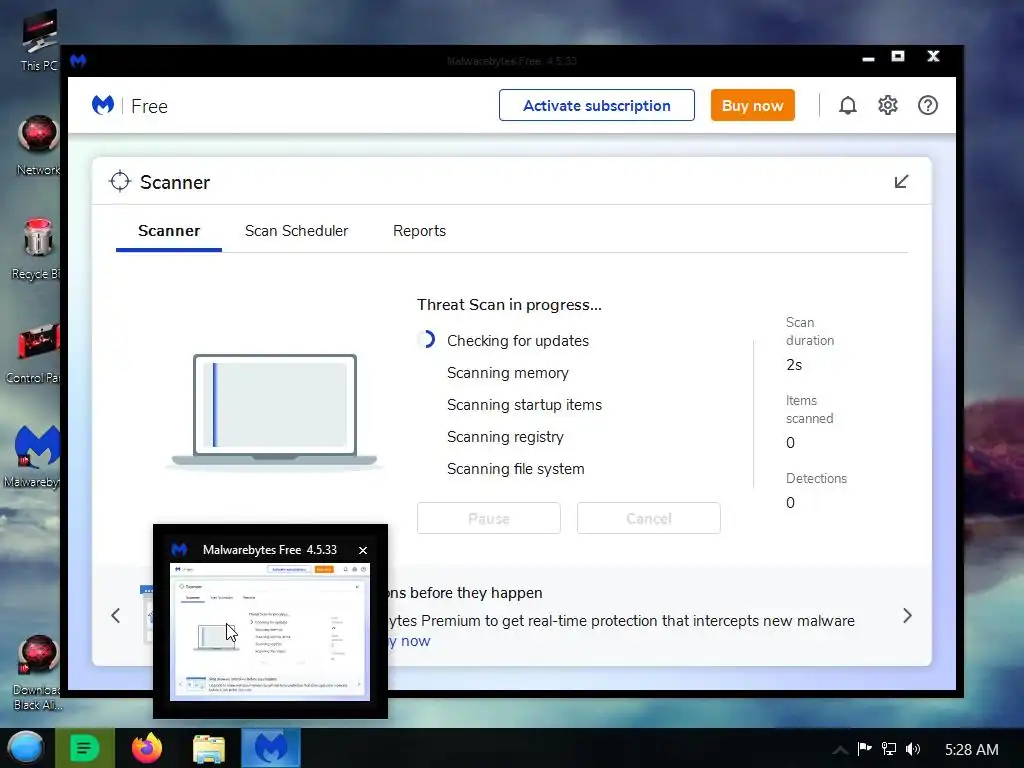Viewport: 1024px width, 768px height.
Task: Go to next promo slide arrow
Action: point(907,615)
